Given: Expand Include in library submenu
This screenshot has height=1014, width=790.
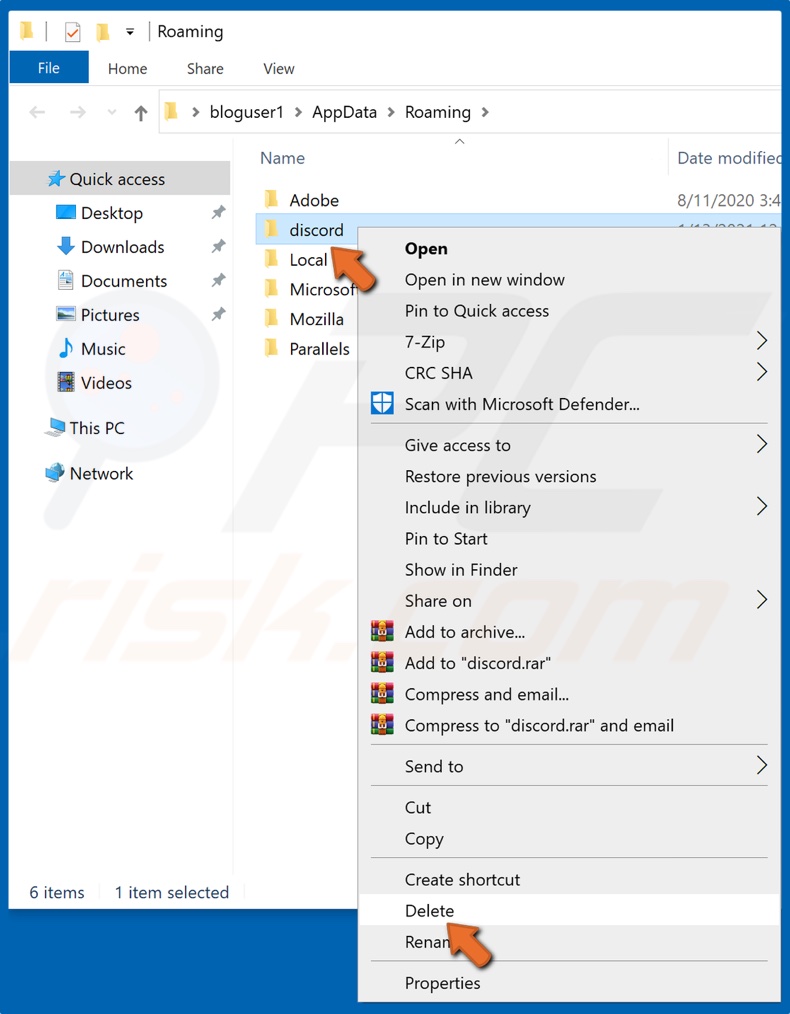Looking at the screenshot, I should click(569, 508).
